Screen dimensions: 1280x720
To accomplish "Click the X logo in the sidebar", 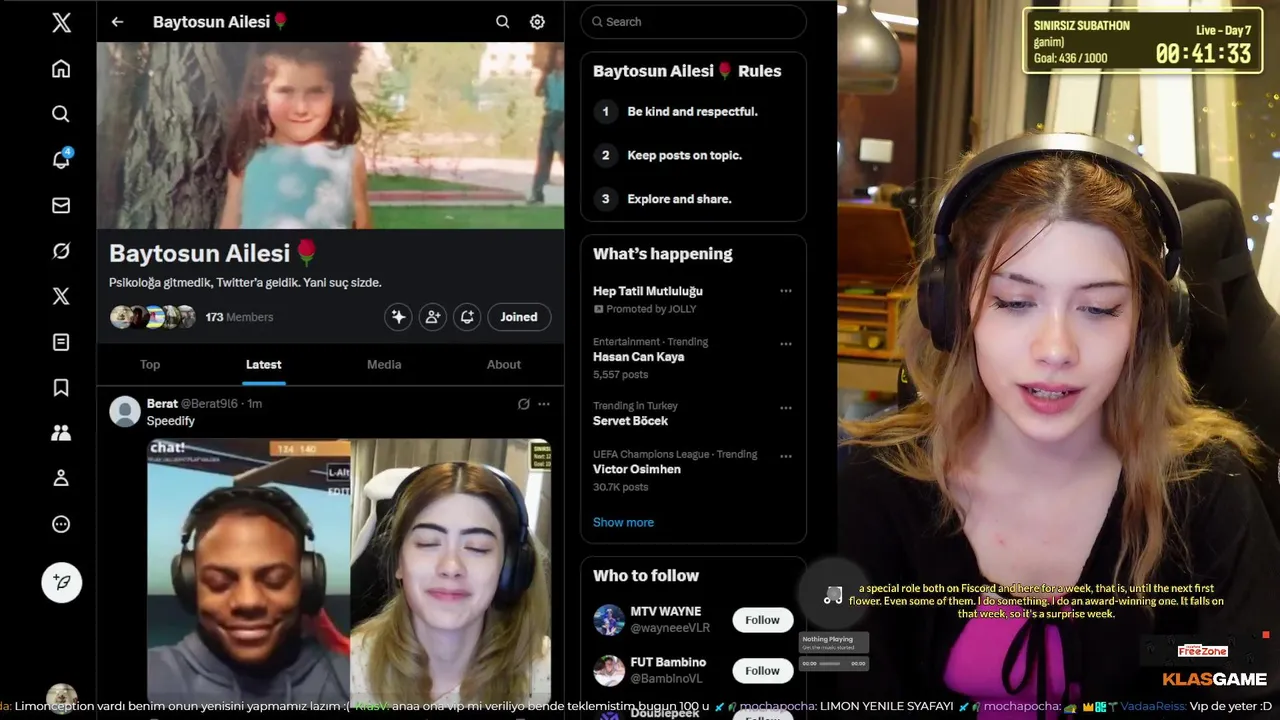I will (x=61, y=22).
